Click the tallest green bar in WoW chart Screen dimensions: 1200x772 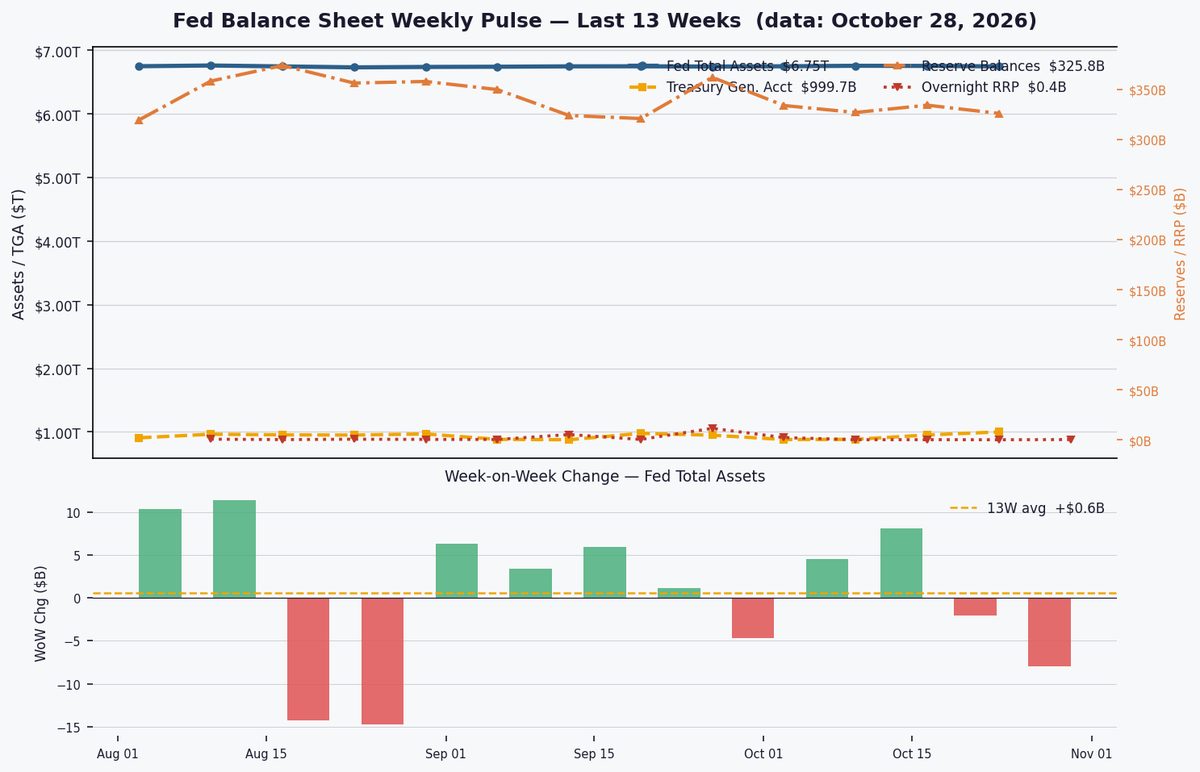click(234, 549)
